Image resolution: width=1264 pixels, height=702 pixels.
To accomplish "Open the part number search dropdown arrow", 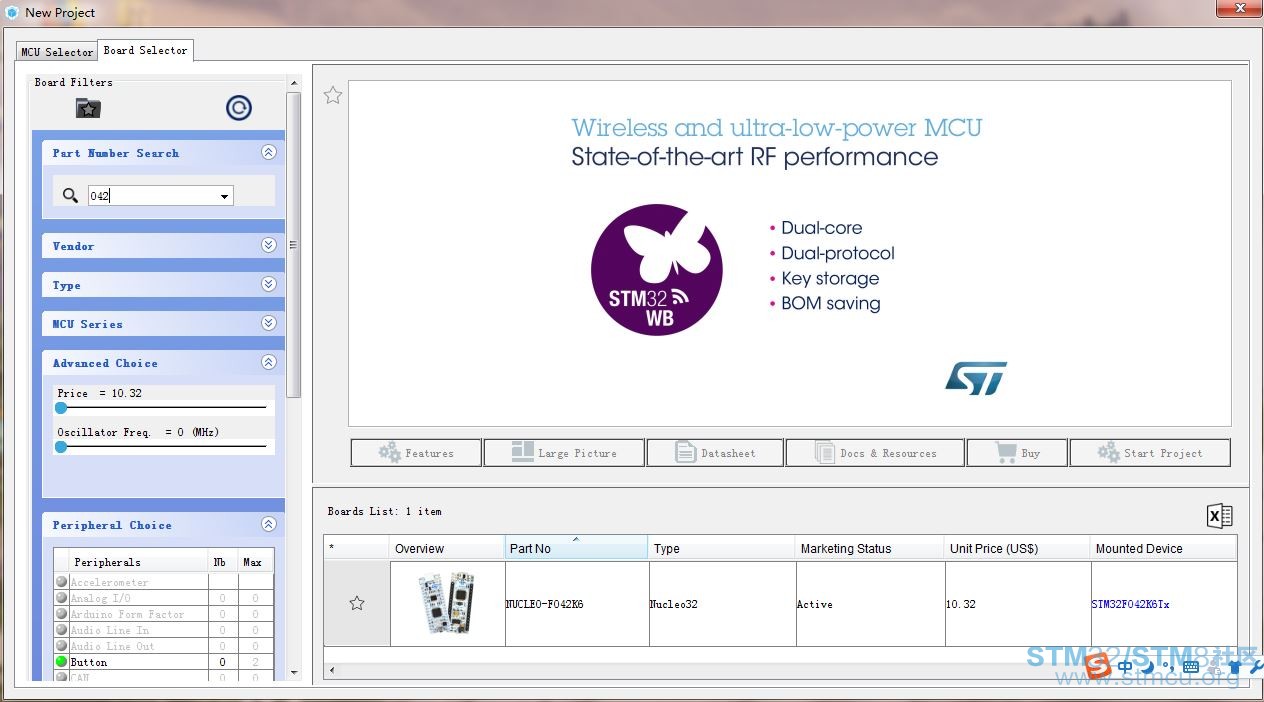I will tap(224, 197).
